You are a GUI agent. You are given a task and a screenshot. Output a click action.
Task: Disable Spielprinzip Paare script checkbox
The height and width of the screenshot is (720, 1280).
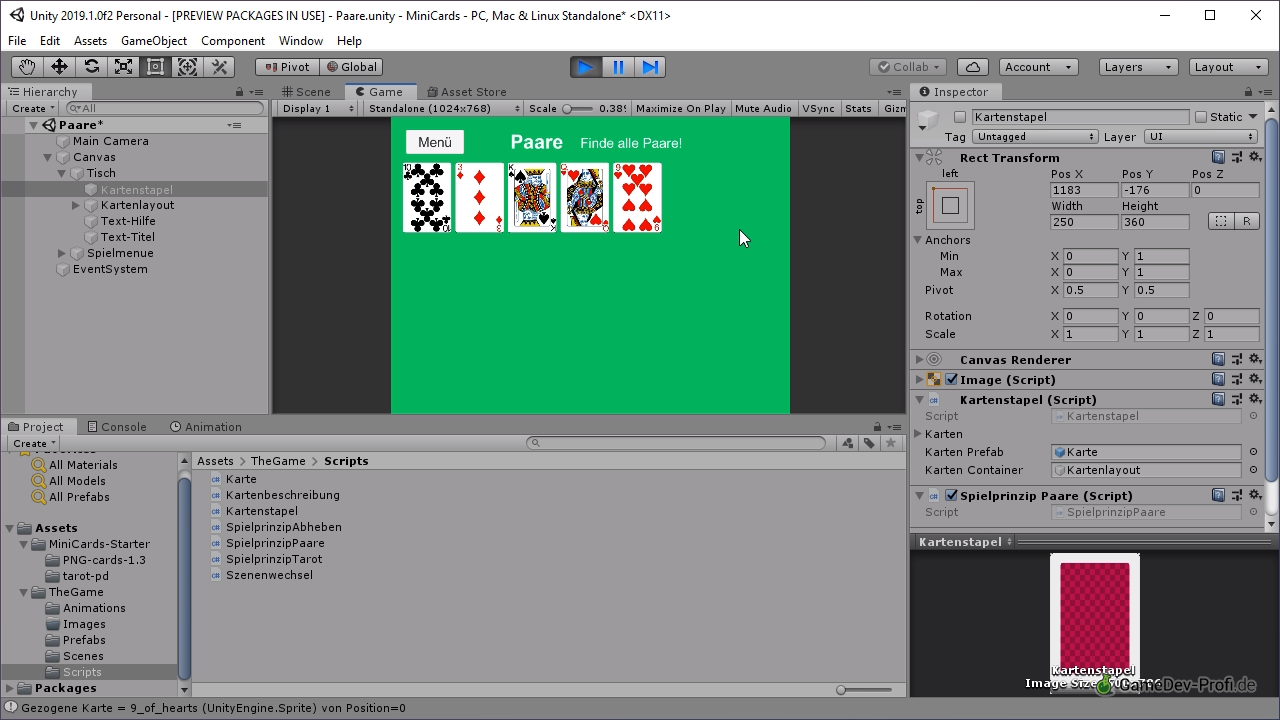pos(951,496)
